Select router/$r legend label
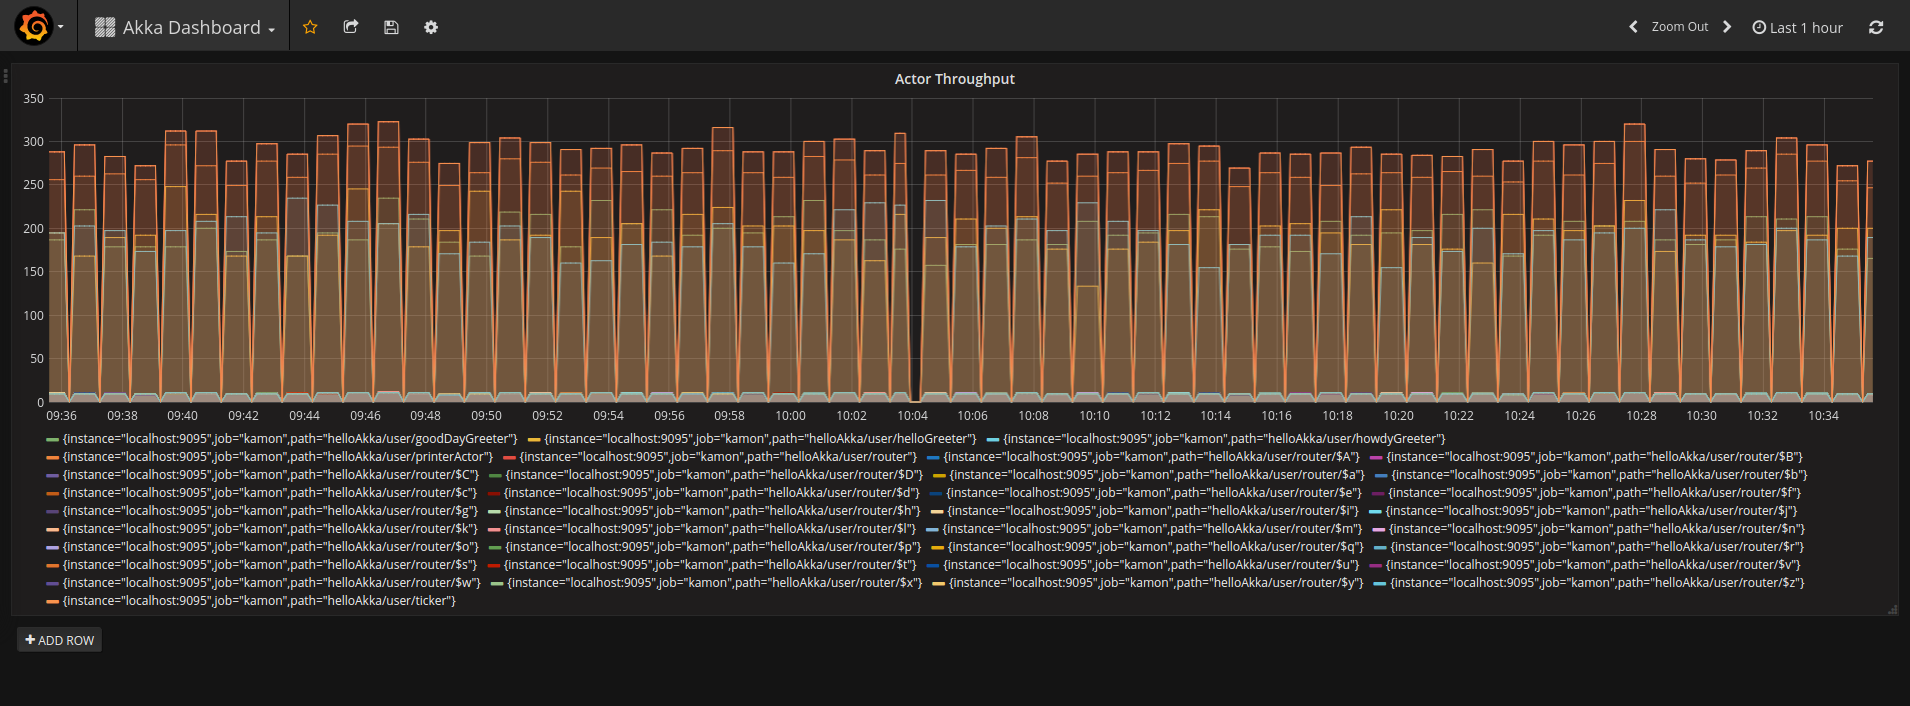The height and width of the screenshot is (706, 1910). pos(1597,547)
